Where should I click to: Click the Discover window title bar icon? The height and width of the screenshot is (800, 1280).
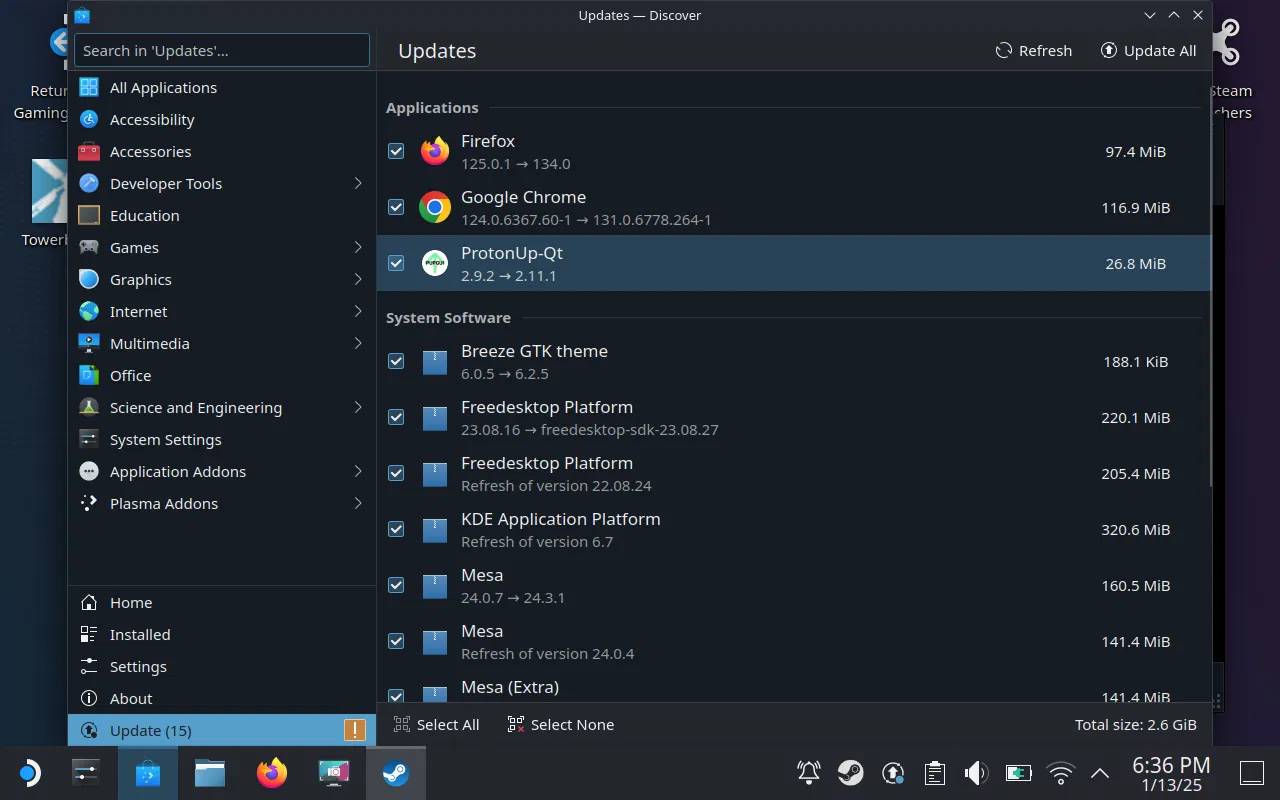coord(82,15)
